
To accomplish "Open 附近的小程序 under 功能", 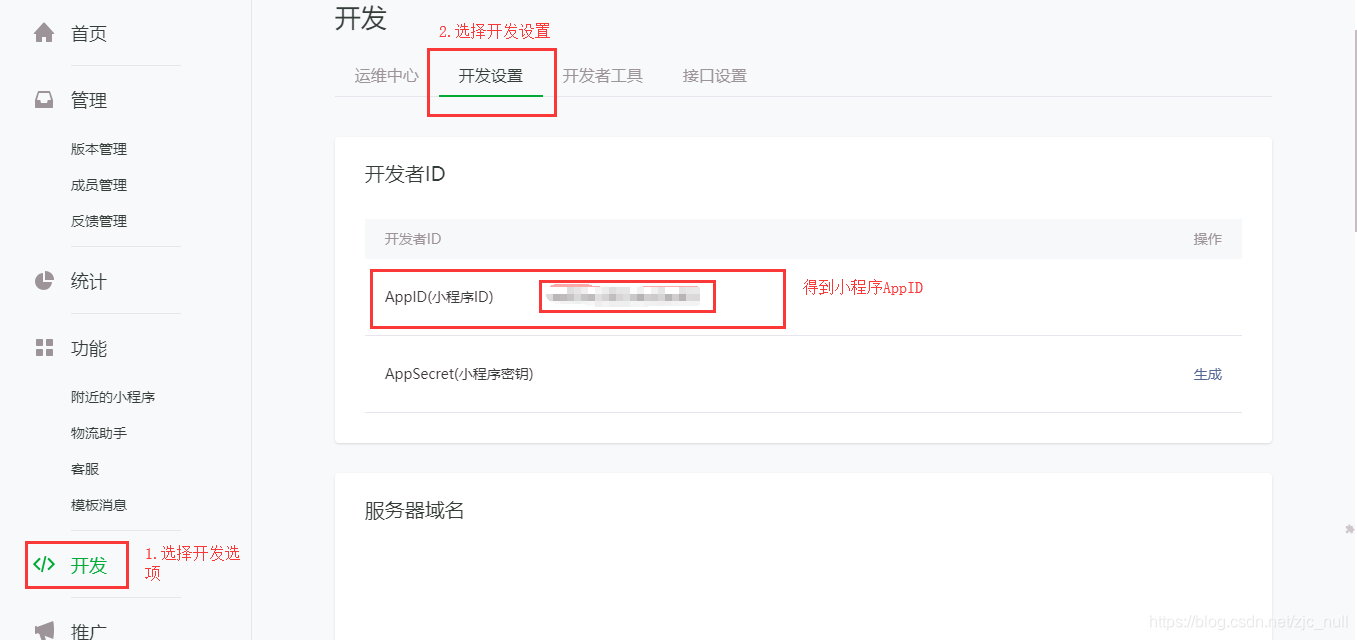I will tap(113, 397).
